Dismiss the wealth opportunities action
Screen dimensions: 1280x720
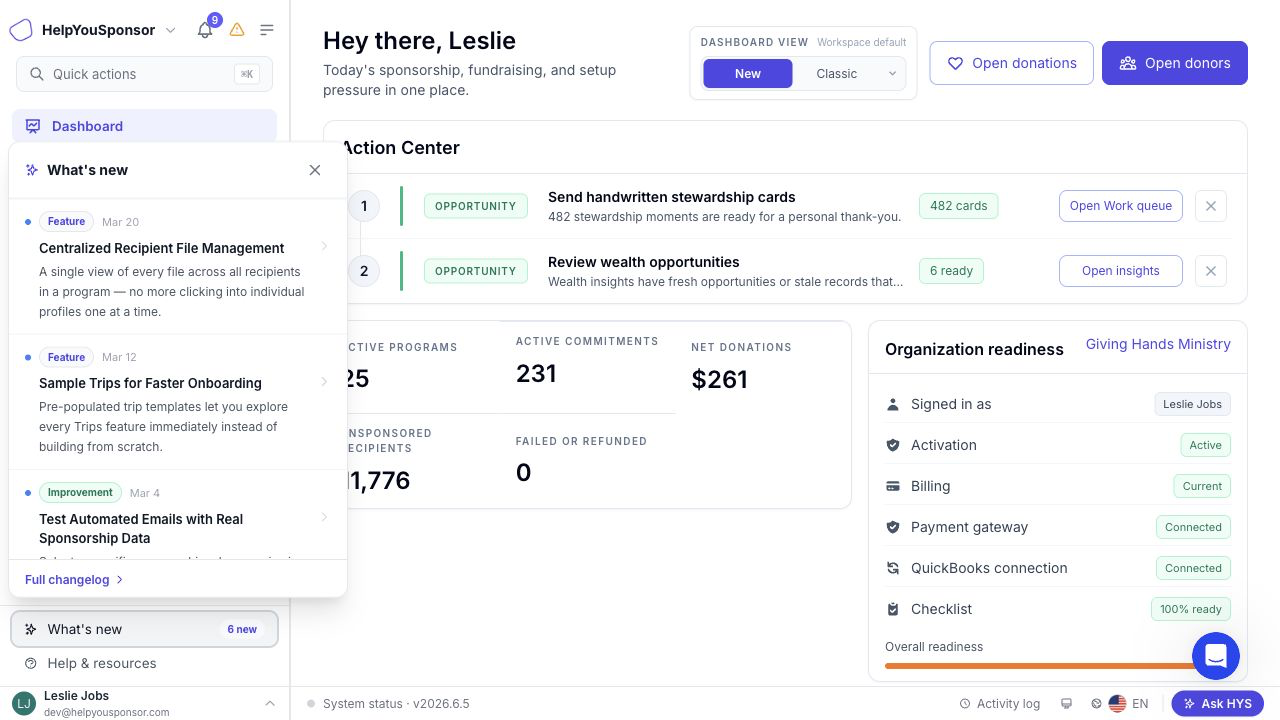click(1210, 271)
